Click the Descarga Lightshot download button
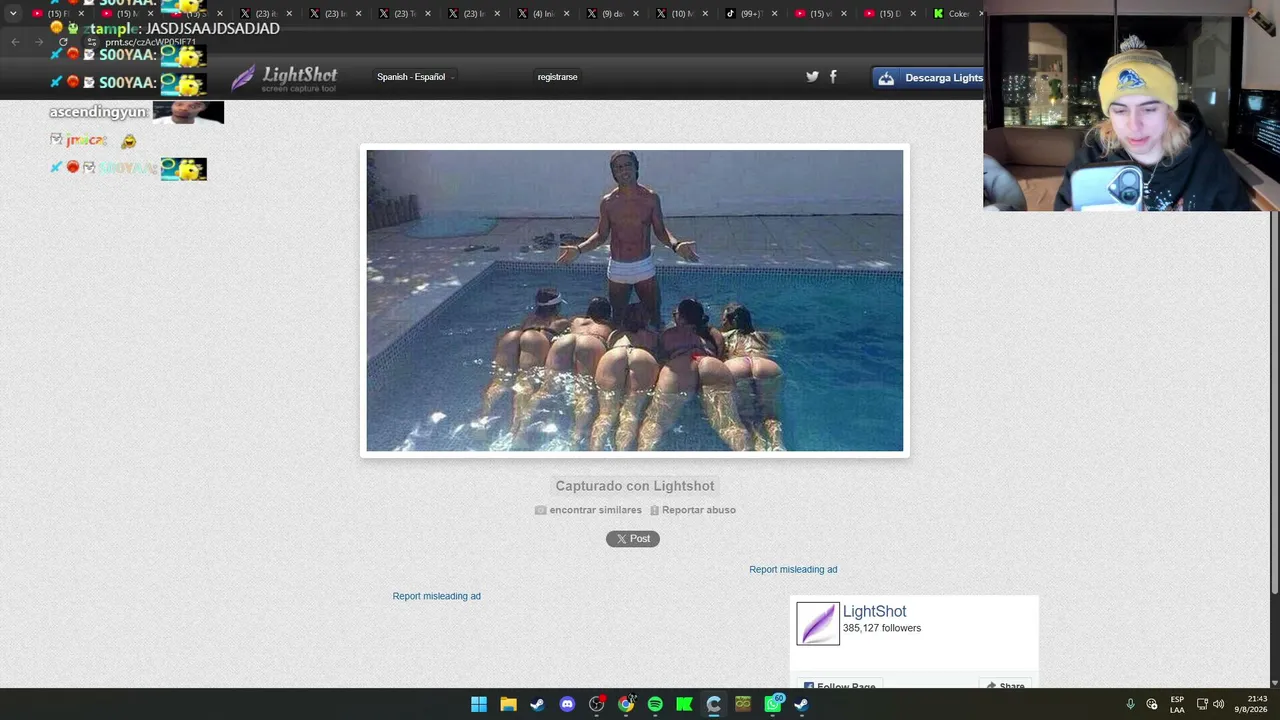 tap(928, 78)
